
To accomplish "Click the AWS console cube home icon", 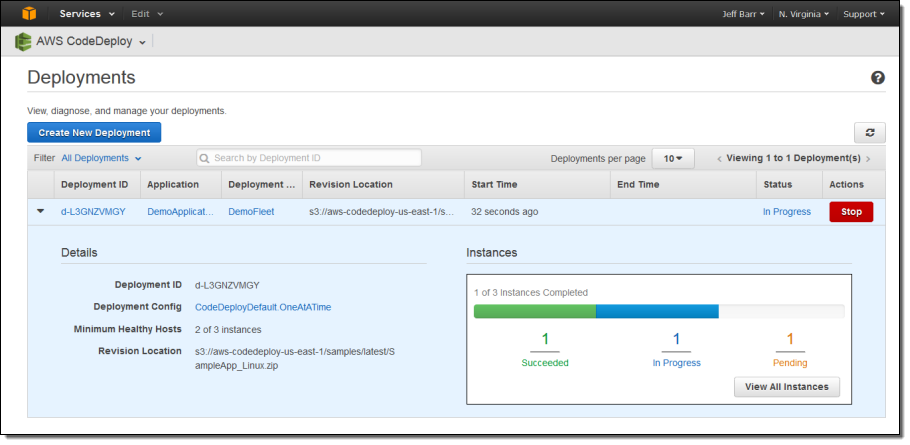I will click(29, 14).
